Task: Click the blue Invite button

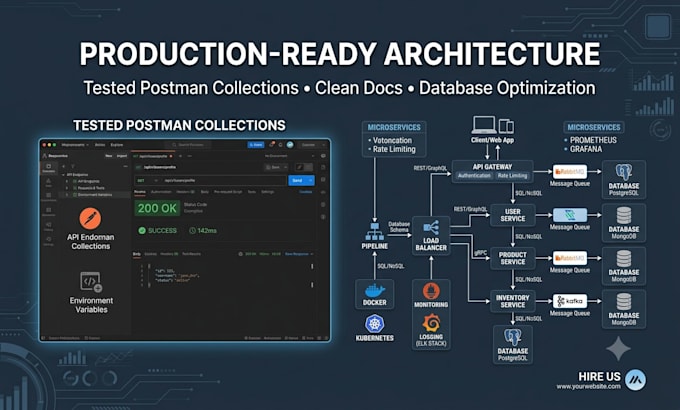Action: [256, 144]
